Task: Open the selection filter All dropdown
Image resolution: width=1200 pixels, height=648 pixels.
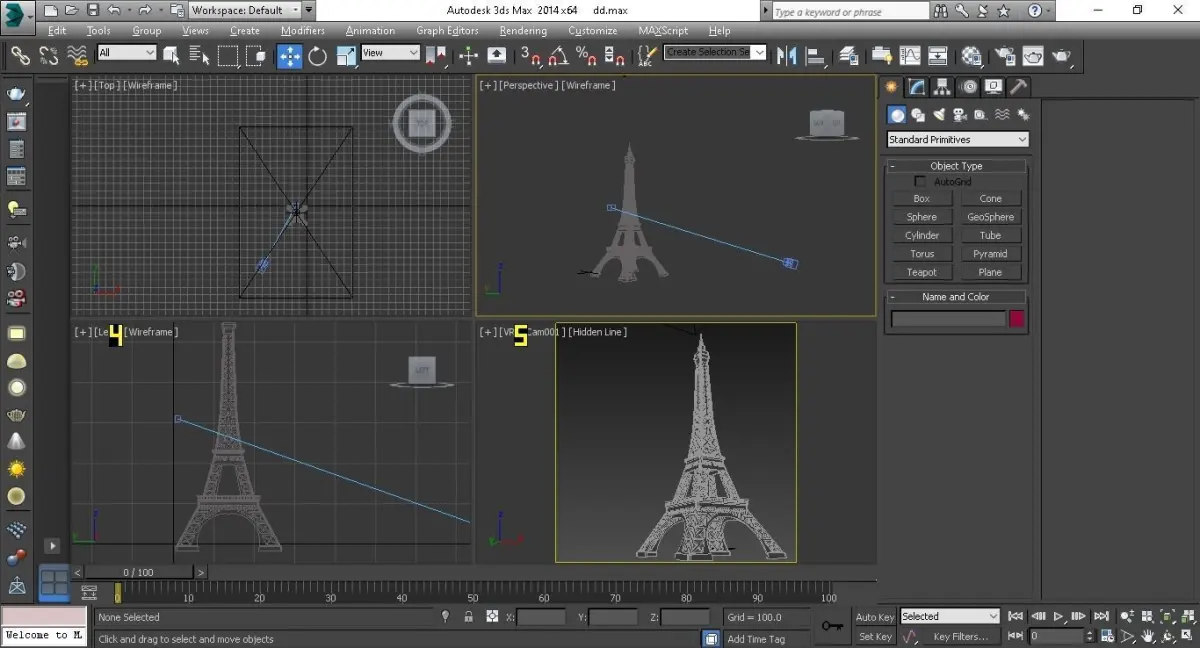Action: point(127,53)
